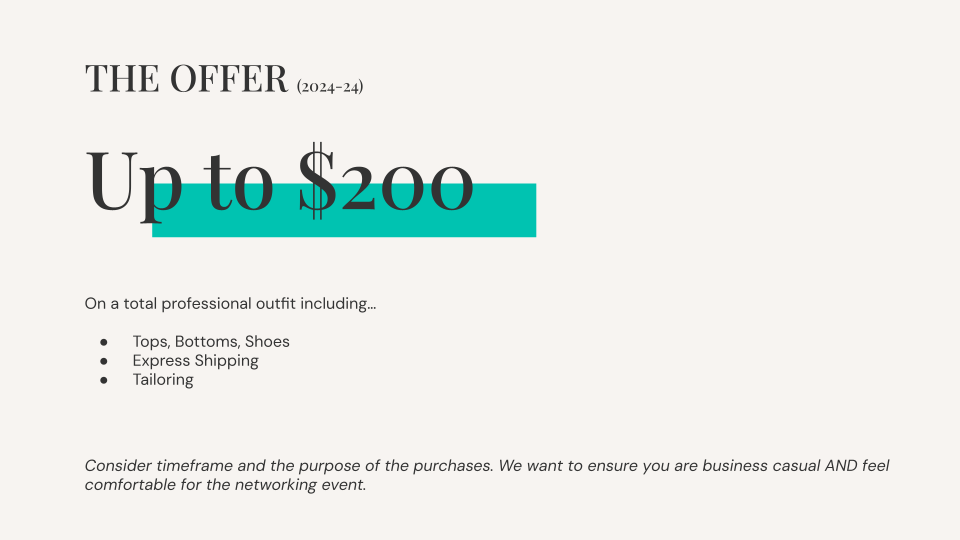
Task: Click the "On a total professional outfit including…" line
Action: (x=230, y=304)
